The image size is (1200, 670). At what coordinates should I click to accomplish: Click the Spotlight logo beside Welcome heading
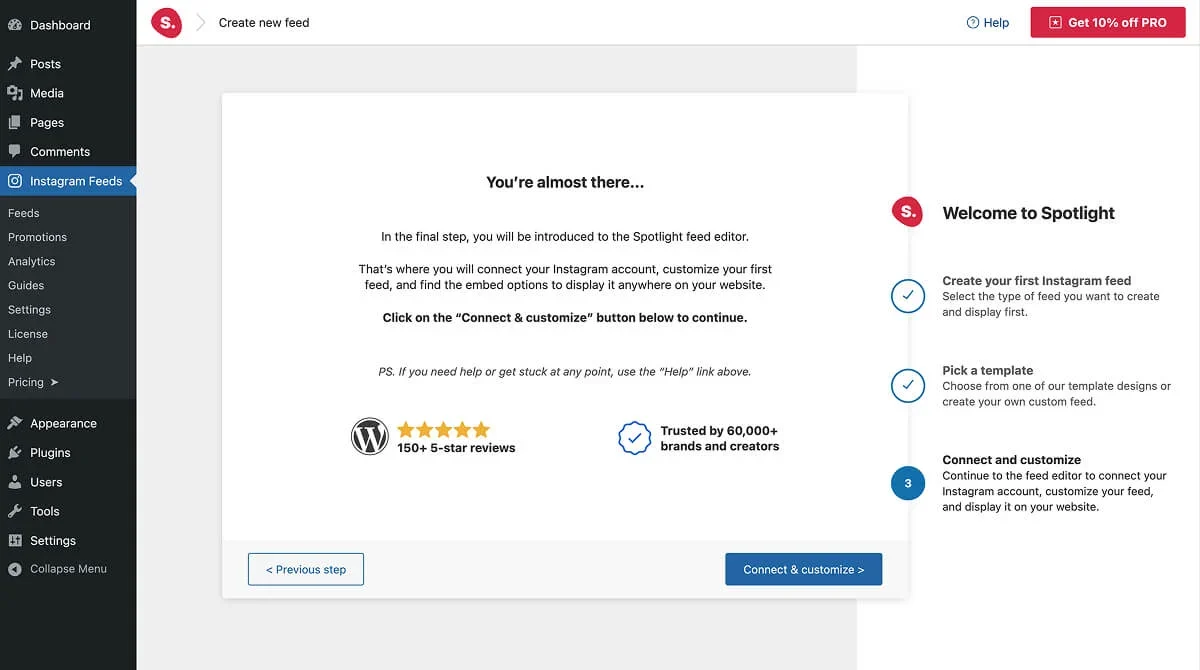pos(907,211)
